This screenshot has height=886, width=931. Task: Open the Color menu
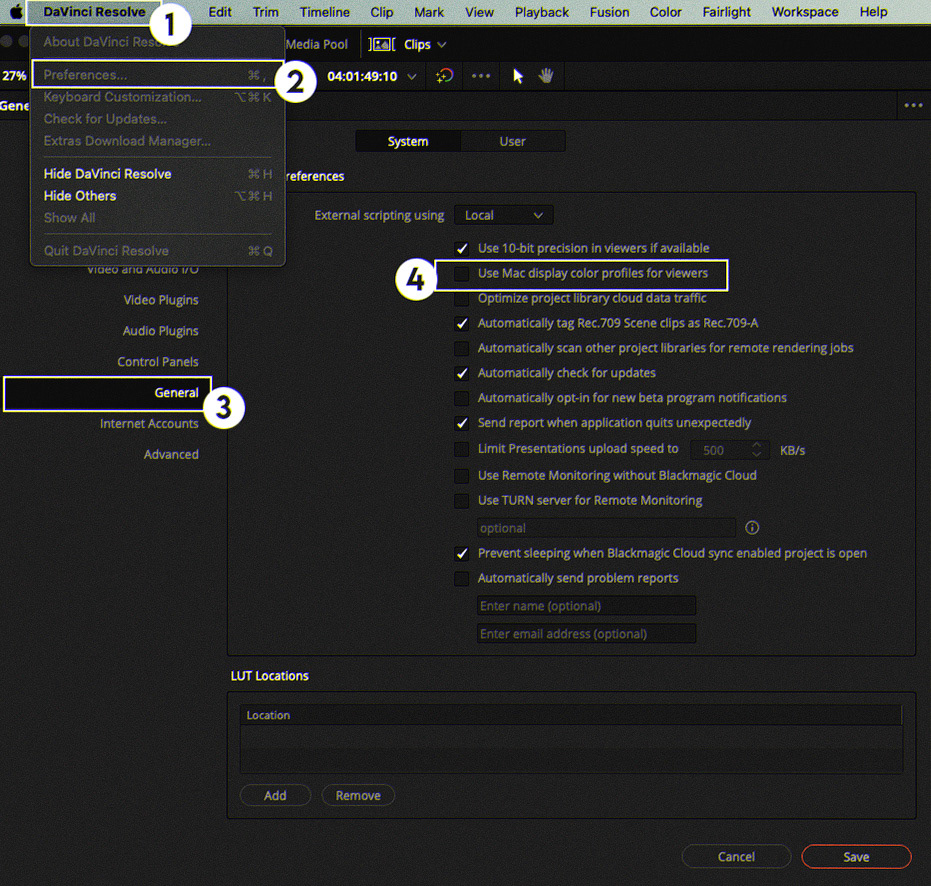pyautogui.click(x=665, y=12)
